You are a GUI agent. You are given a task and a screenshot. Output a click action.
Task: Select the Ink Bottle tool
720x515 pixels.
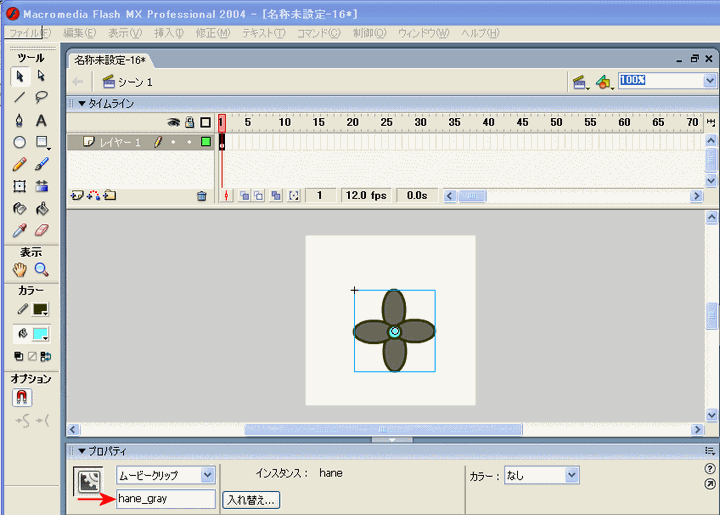coord(20,209)
